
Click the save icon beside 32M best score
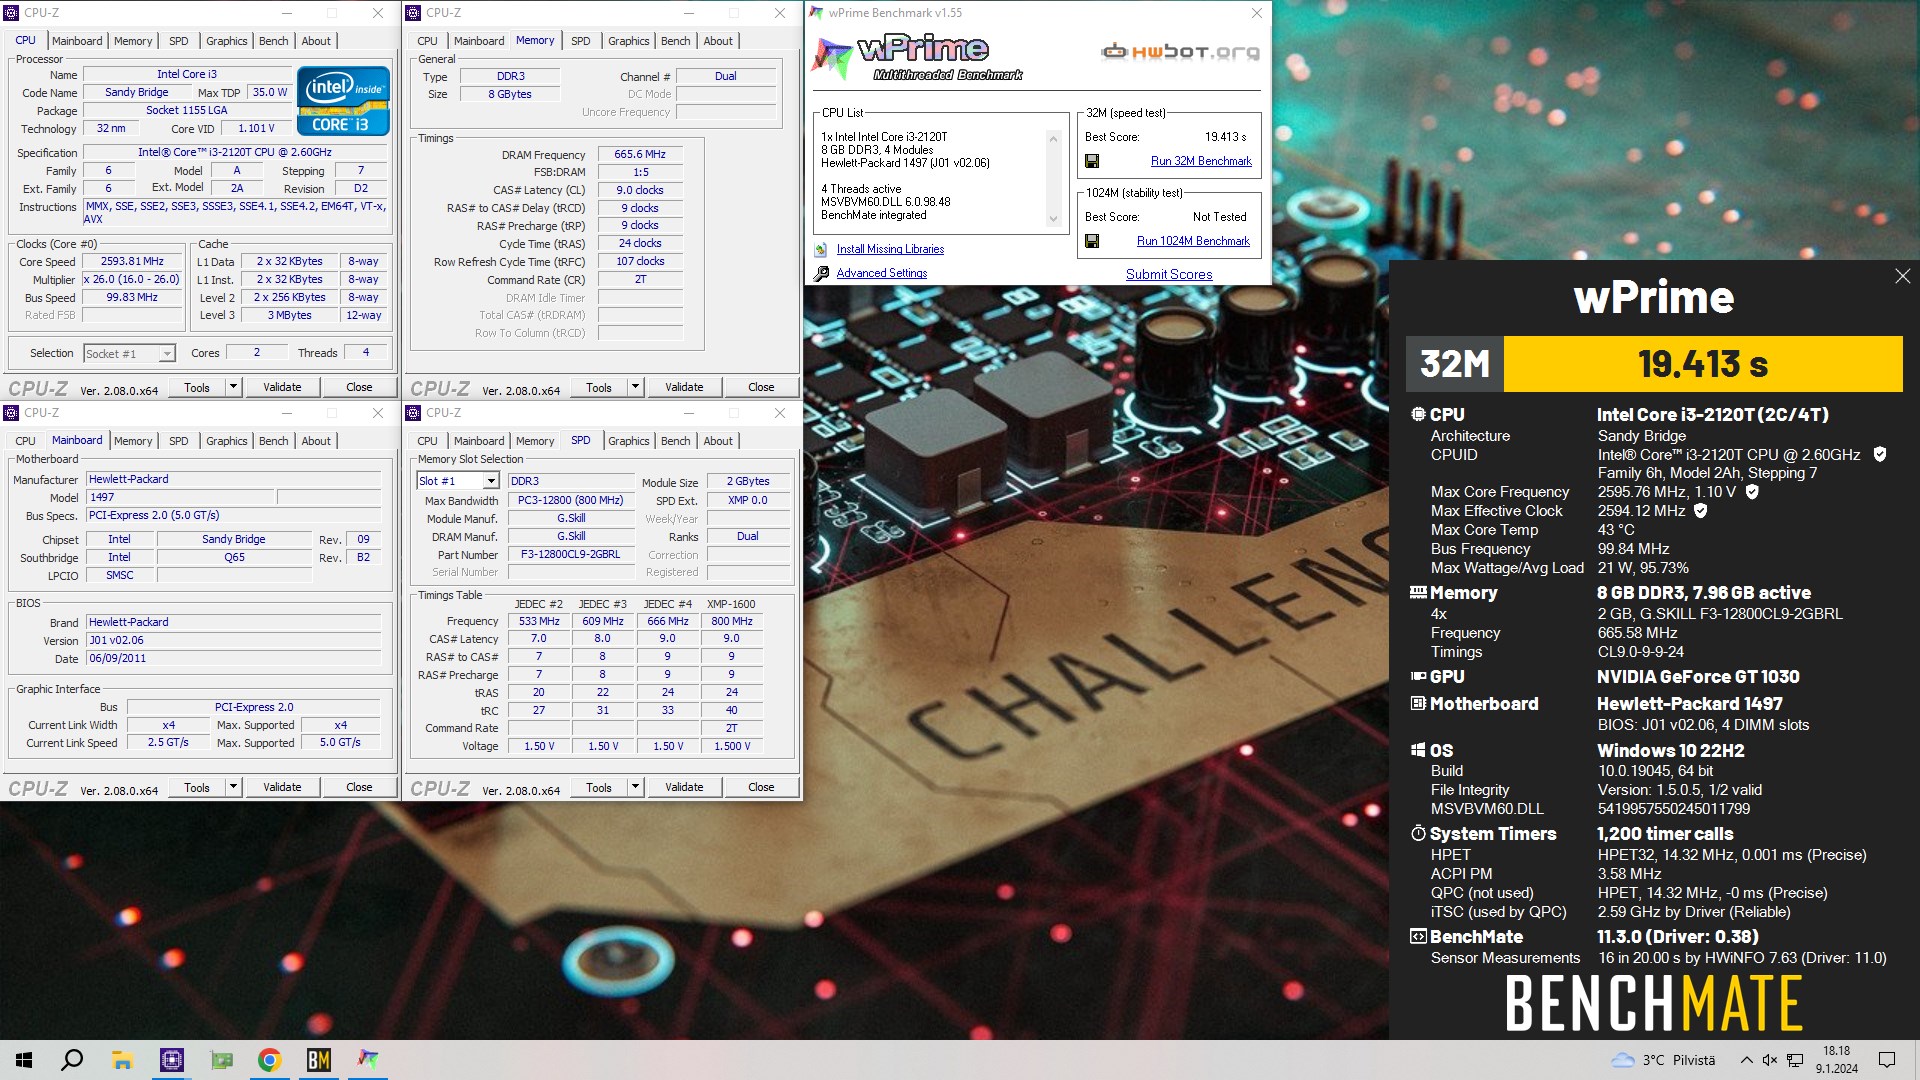[x=1092, y=161]
